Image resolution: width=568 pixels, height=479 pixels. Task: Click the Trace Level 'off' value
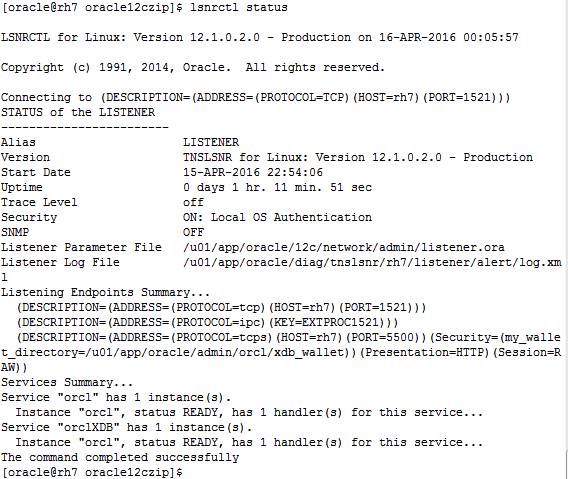193,202
